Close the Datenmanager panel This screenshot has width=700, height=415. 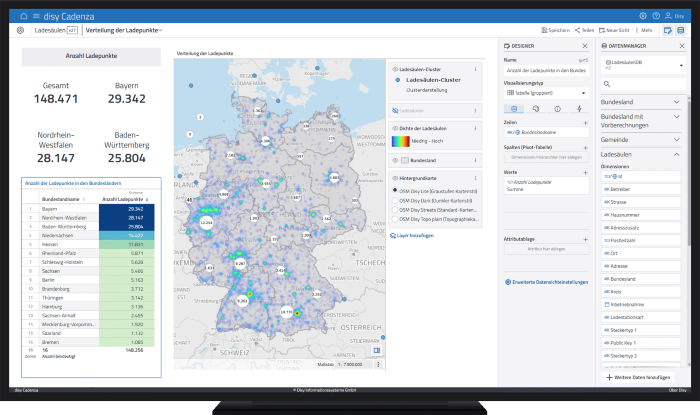point(682,46)
